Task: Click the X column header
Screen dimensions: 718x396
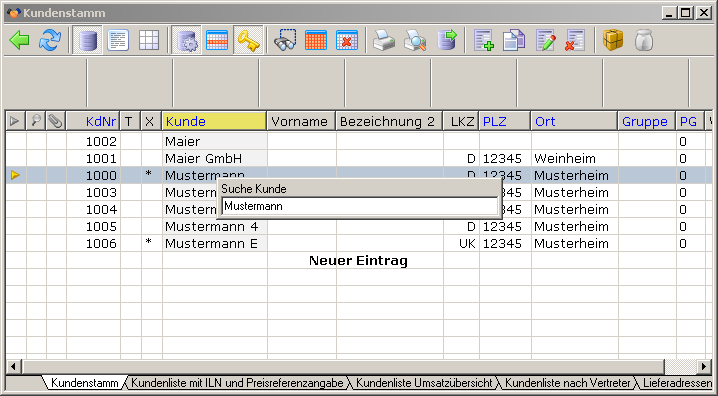Action: [x=152, y=121]
